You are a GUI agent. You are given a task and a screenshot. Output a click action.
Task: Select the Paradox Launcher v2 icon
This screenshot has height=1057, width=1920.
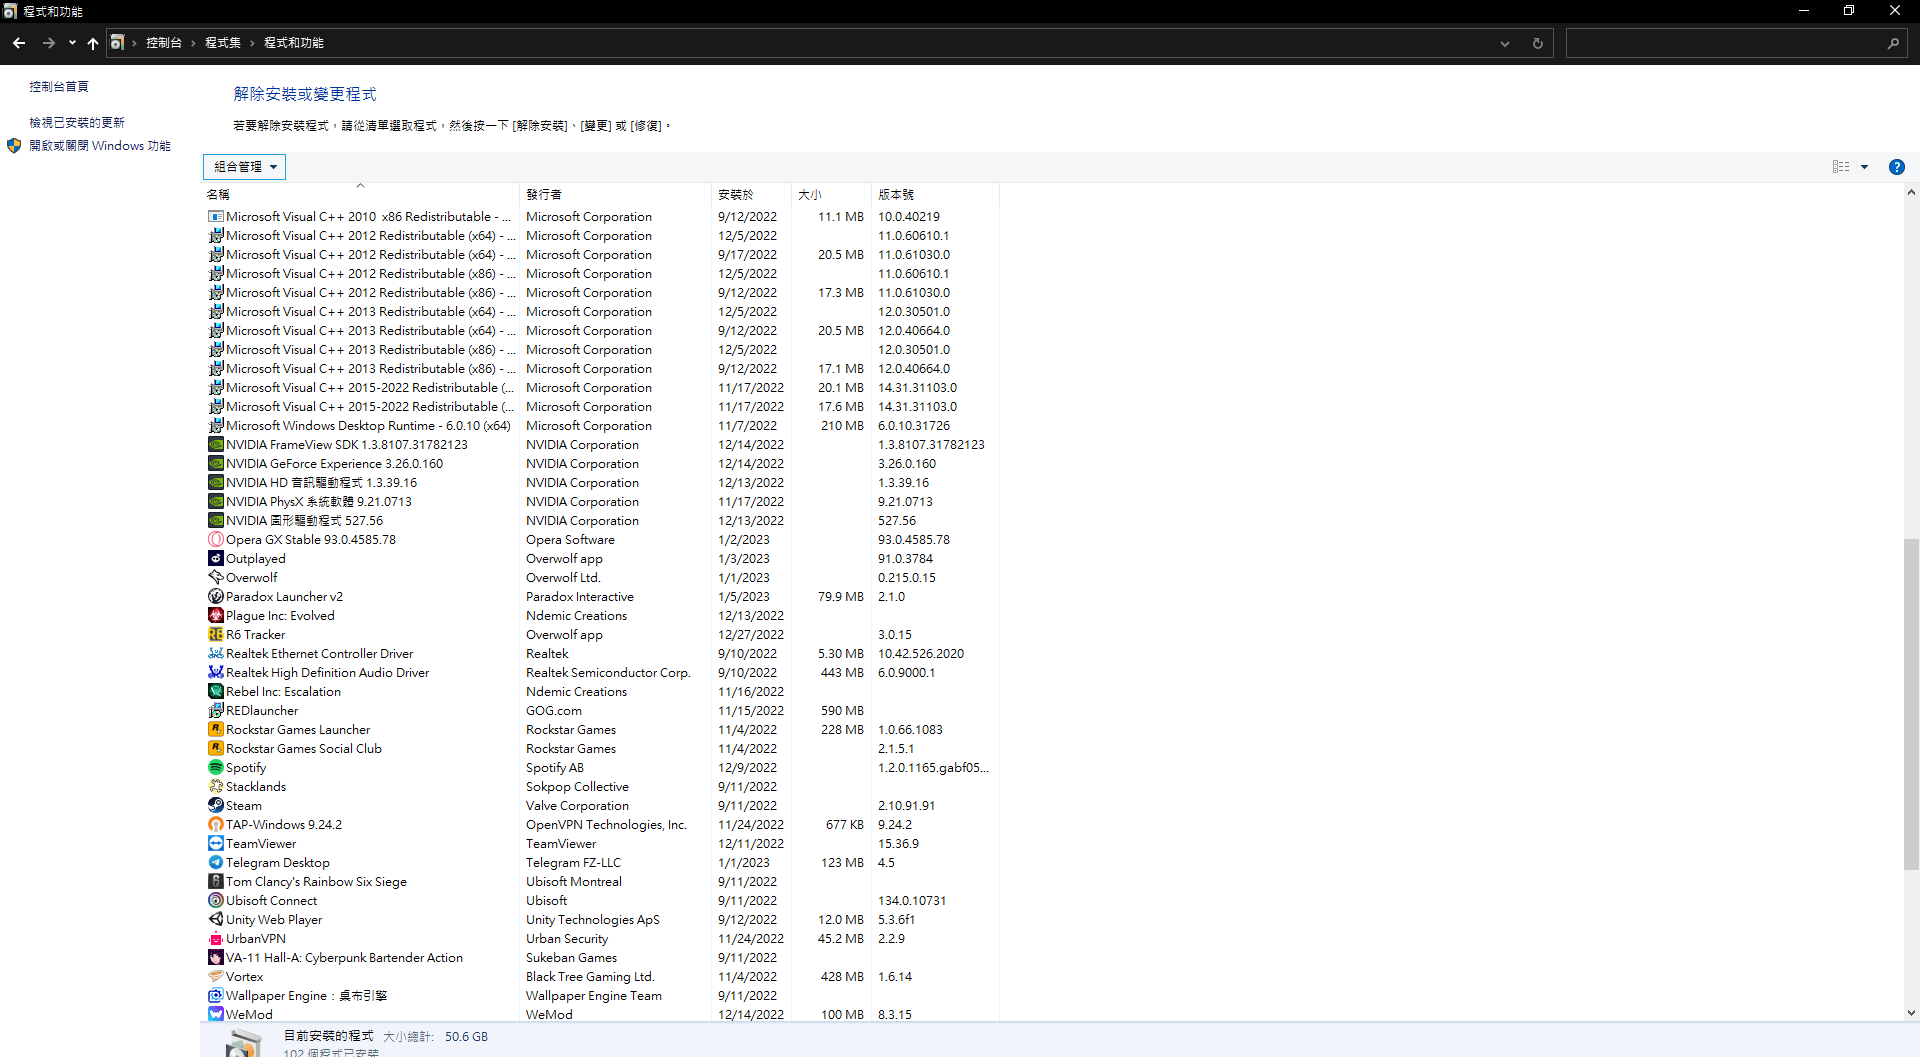pyautogui.click(x=216, y=597)
